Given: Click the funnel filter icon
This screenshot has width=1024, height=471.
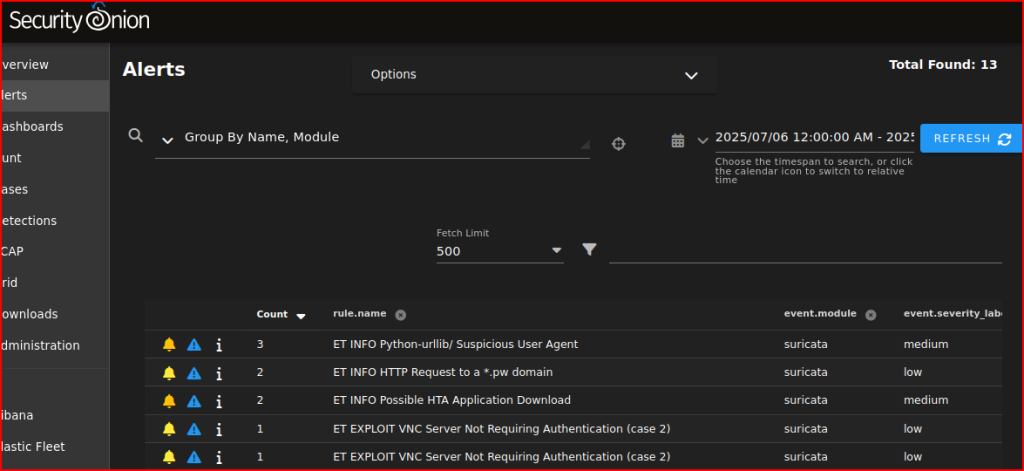Looking at the screenshot, I should [x=589, y=249].
